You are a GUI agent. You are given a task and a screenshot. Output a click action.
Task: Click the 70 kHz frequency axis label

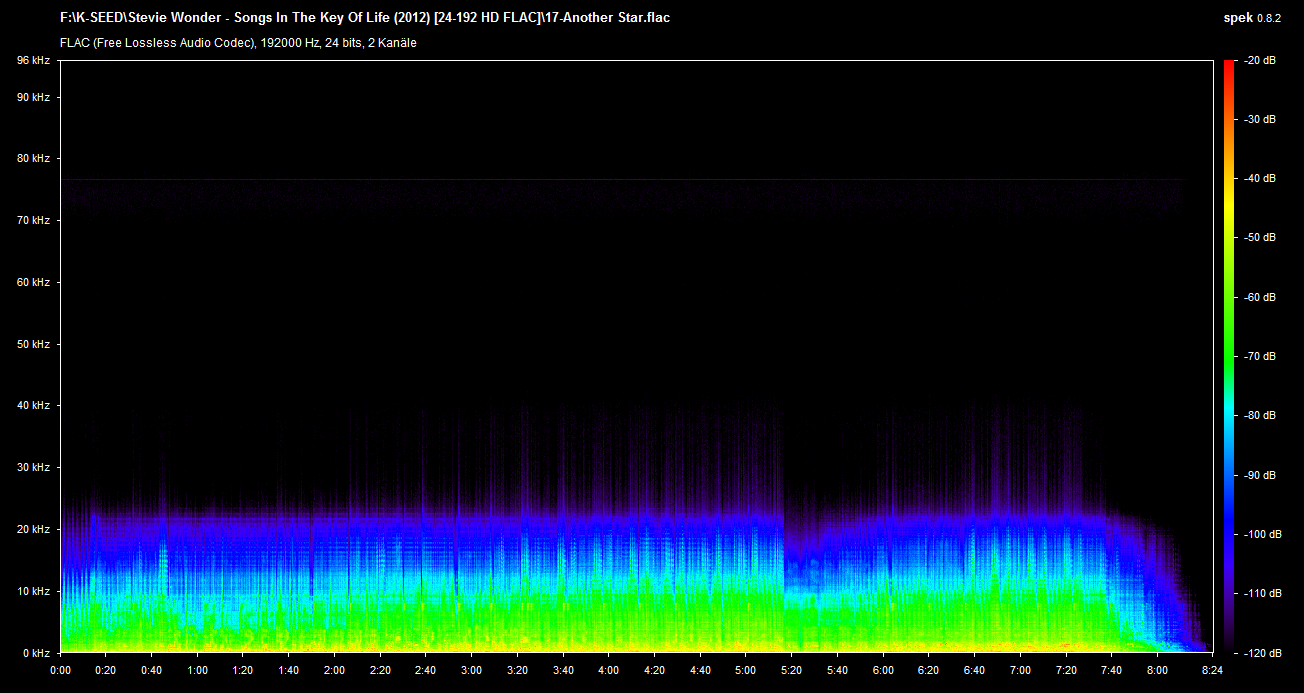click(x=33, y=220)
